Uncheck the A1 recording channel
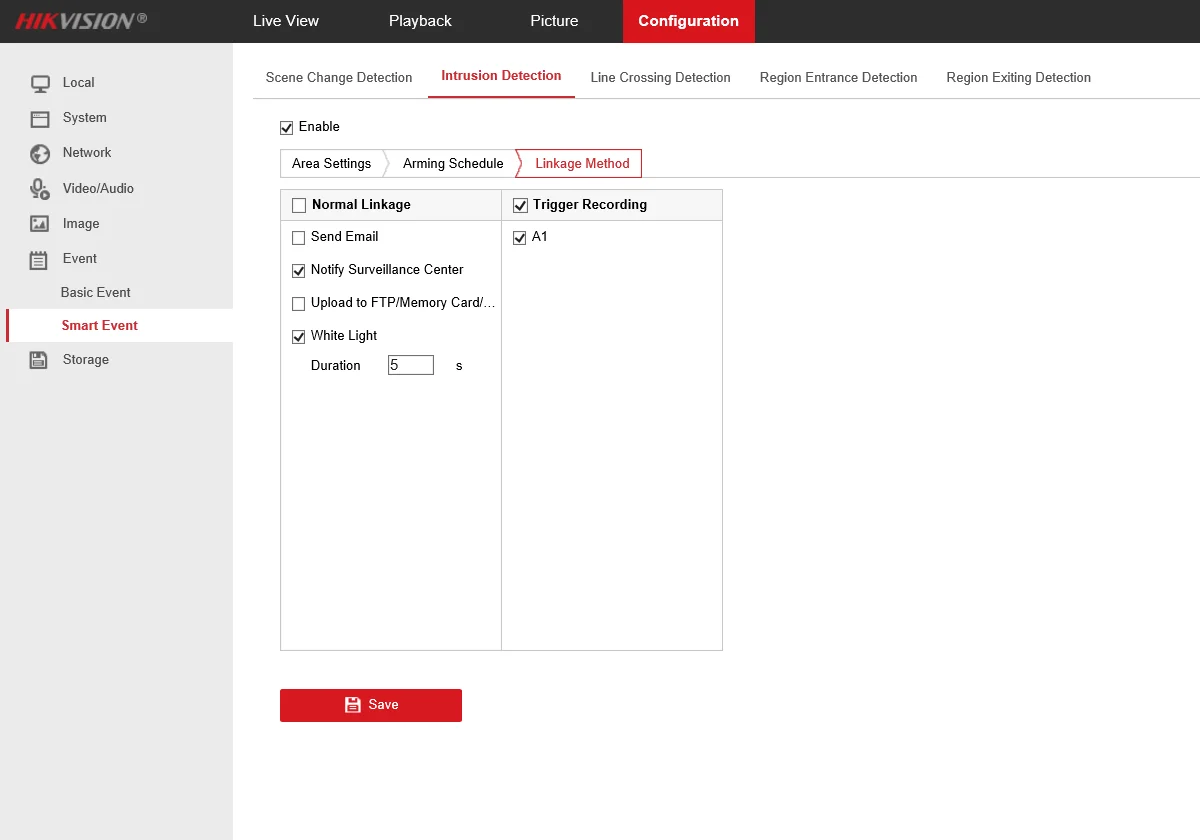The height and width of the screenshot is (840, 1200). (x=519, y=238)
